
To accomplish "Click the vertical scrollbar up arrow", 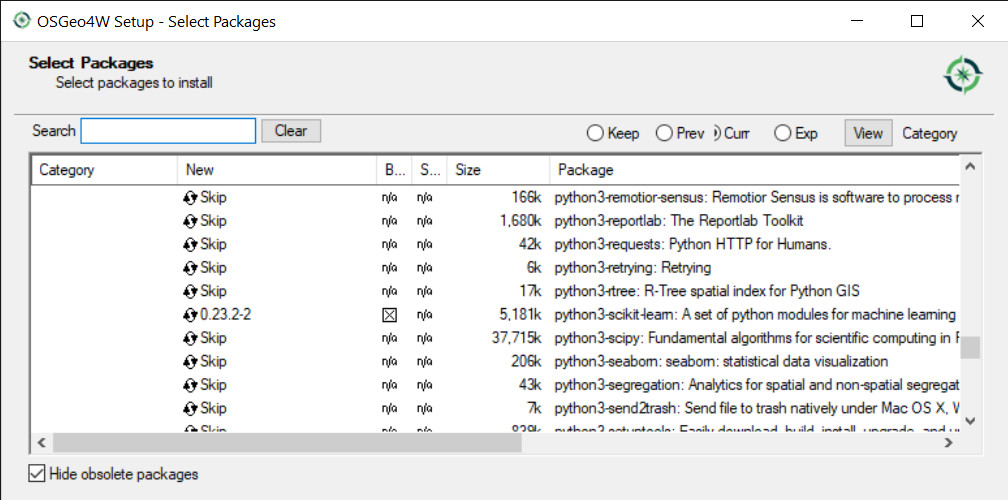I will [971, 166].
